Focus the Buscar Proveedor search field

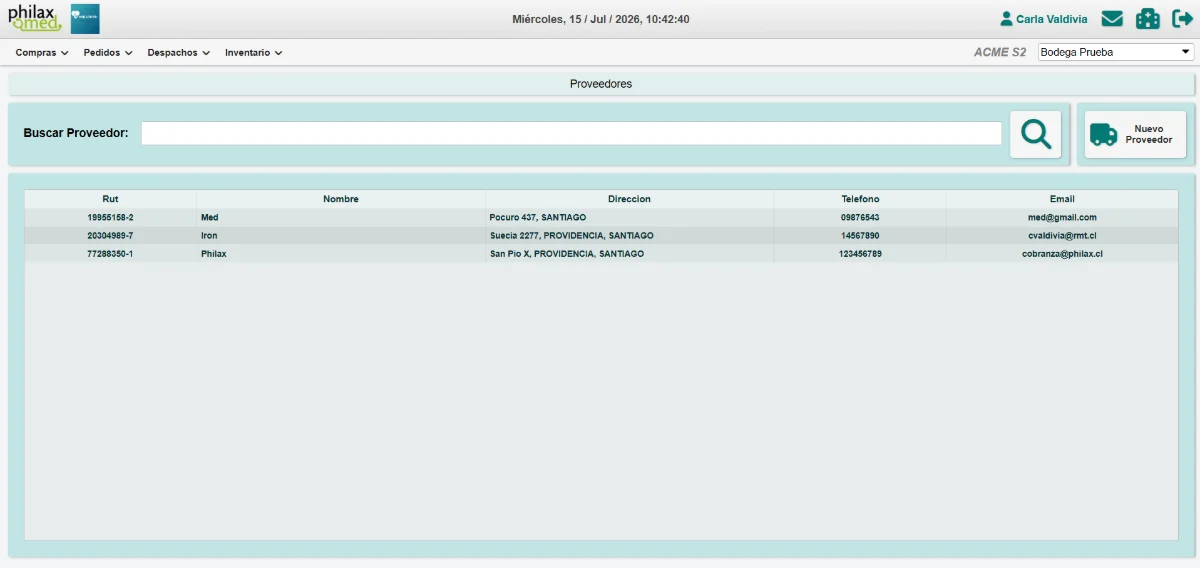pos(571,134)
